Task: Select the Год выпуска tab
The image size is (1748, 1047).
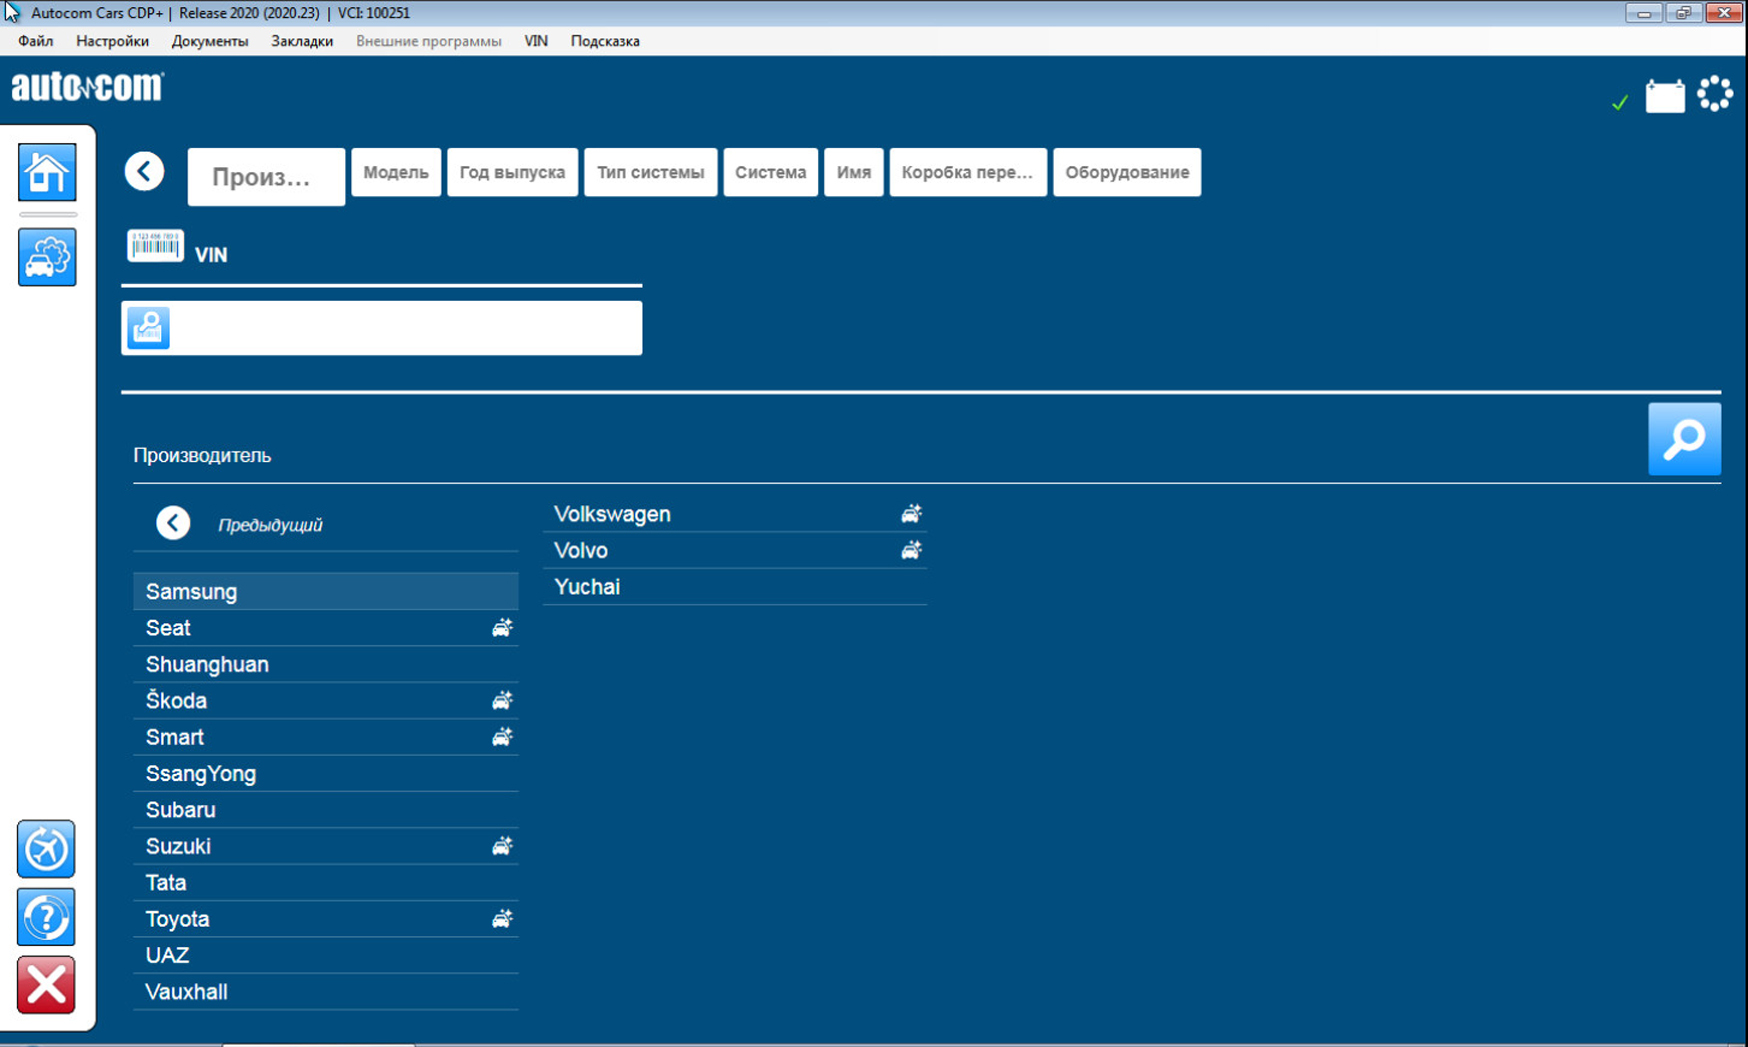Action: point(512,172)
